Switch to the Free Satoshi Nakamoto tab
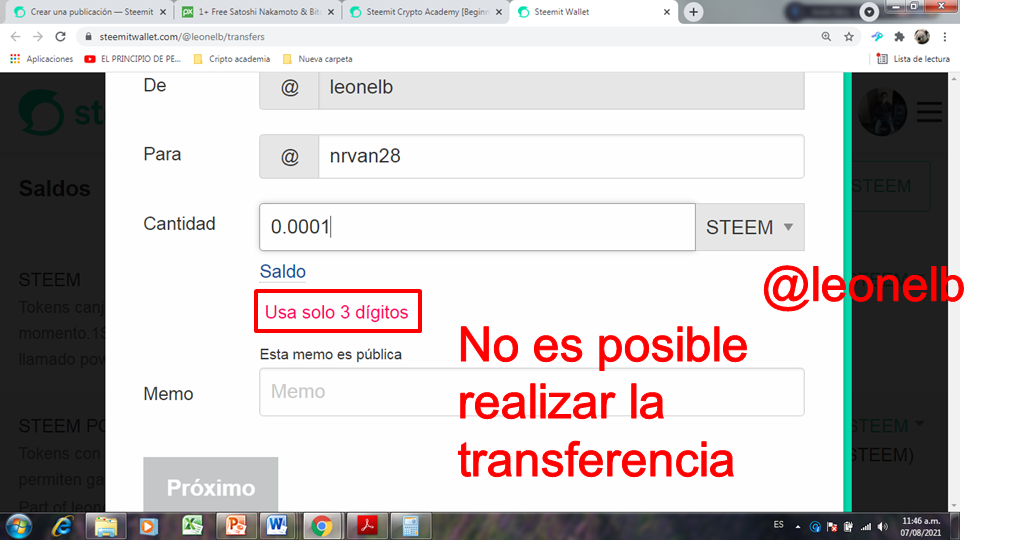Image resolution: width=1024 pixels, height=540 pixels. pyautogui.click(x=258, y=12)
